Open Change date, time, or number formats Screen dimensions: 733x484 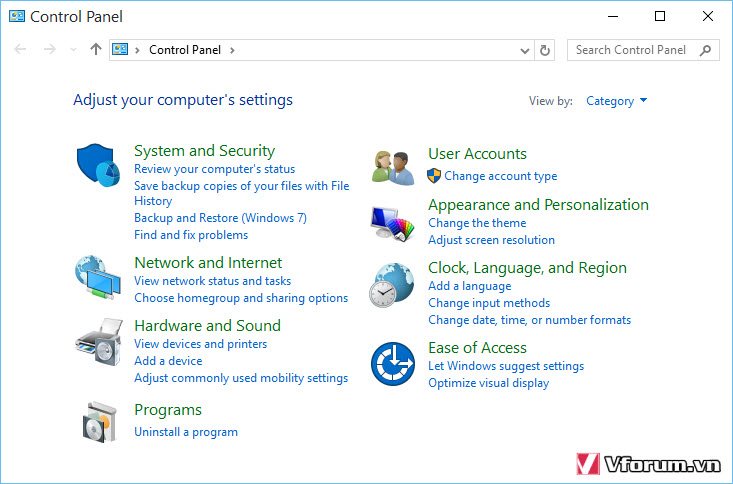point(529,320)
